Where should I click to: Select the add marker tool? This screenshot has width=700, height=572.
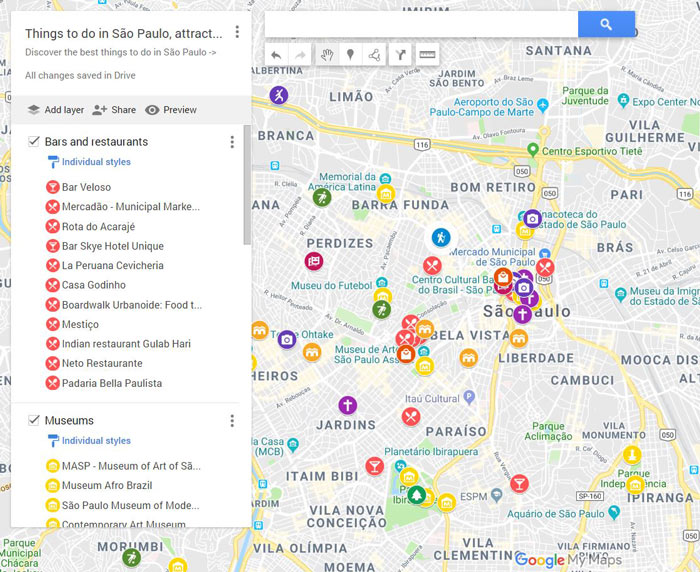350,55
